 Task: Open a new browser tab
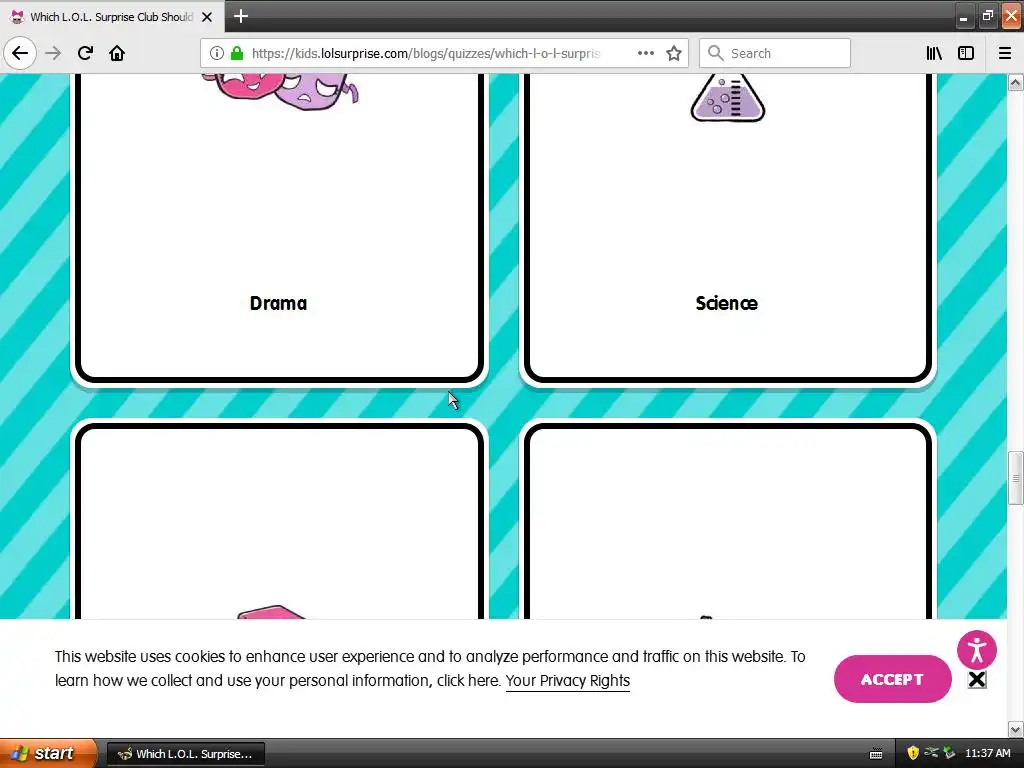(x=240, y=16)
